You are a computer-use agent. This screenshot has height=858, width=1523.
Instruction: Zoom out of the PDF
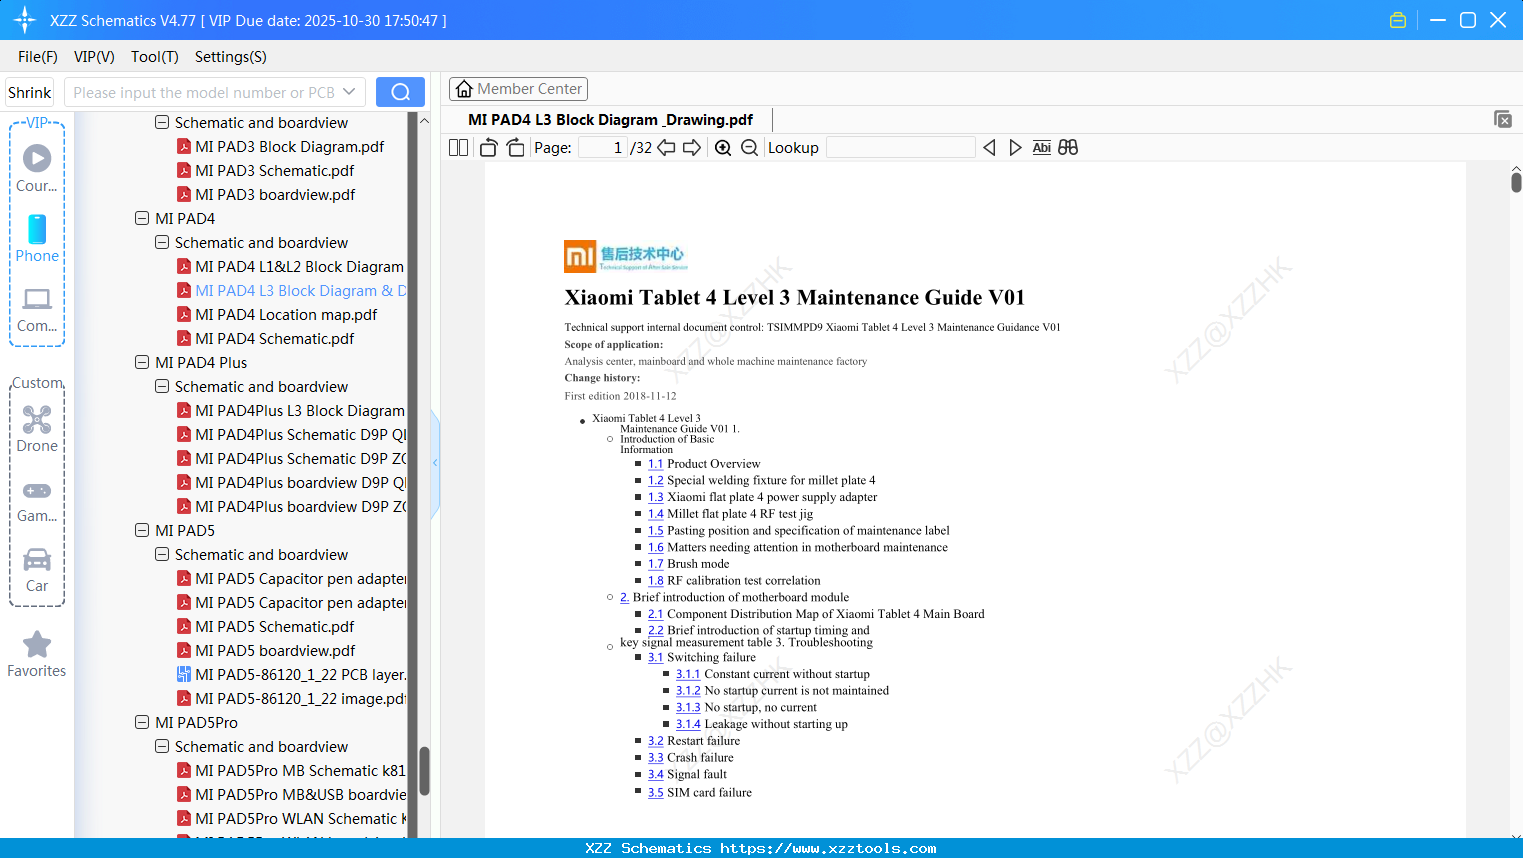coord(749,148)
